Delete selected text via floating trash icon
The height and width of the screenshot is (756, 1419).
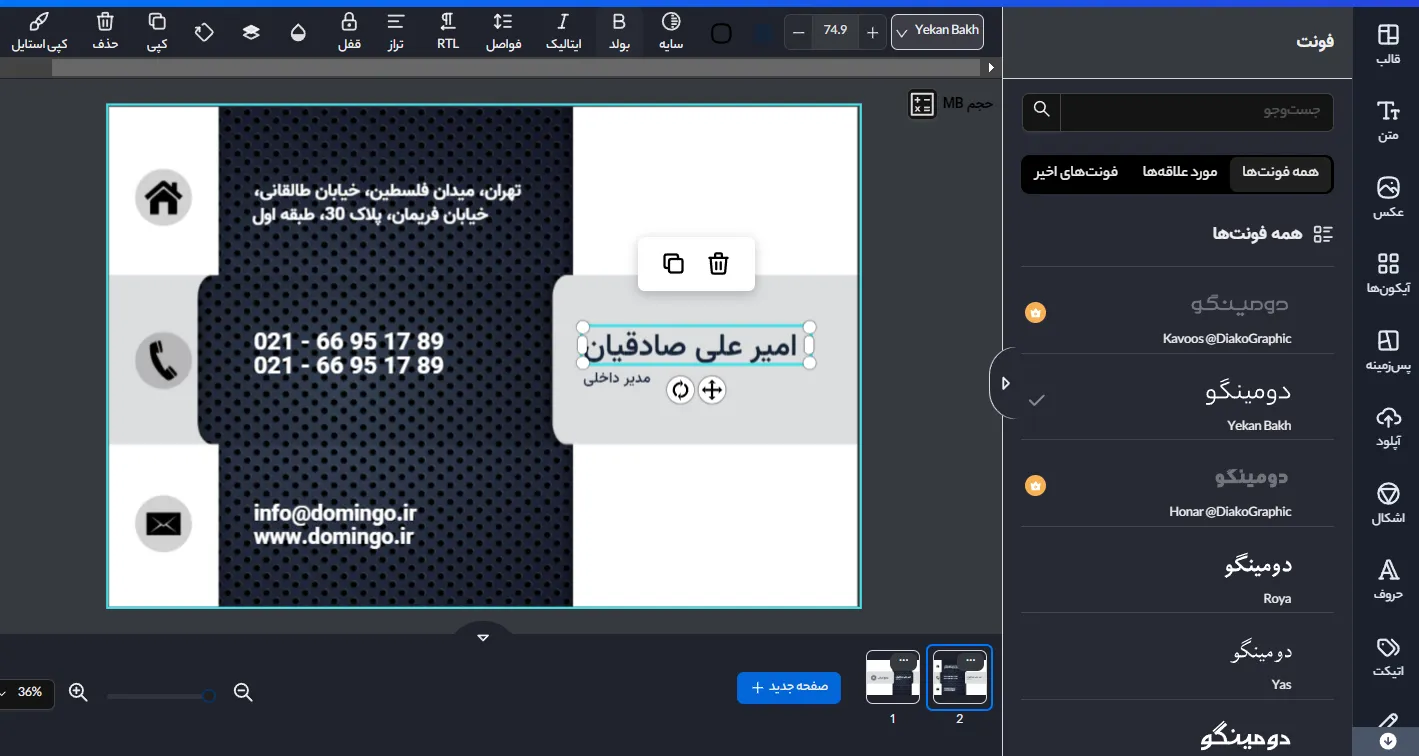718,264
